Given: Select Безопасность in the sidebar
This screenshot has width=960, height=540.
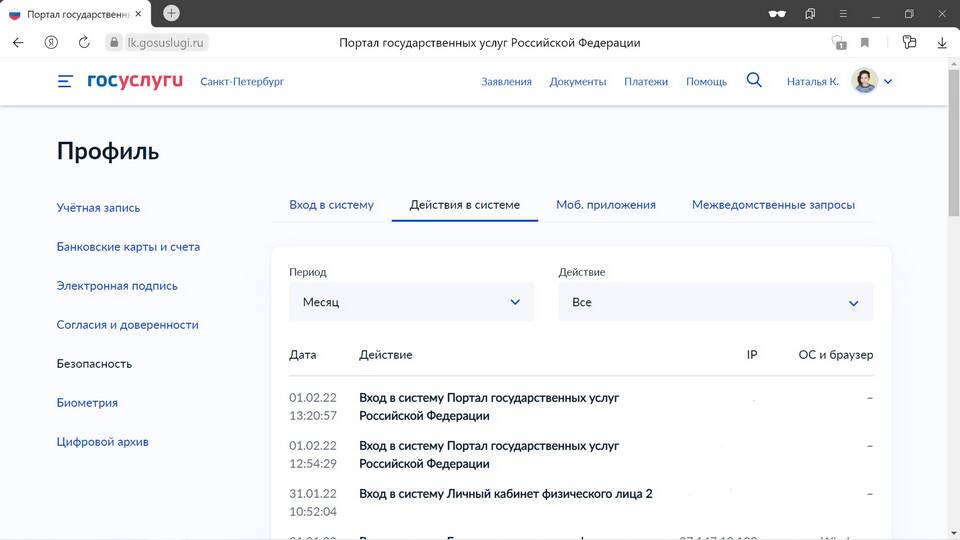Looking at the screenshot, I should coord(94,364).
